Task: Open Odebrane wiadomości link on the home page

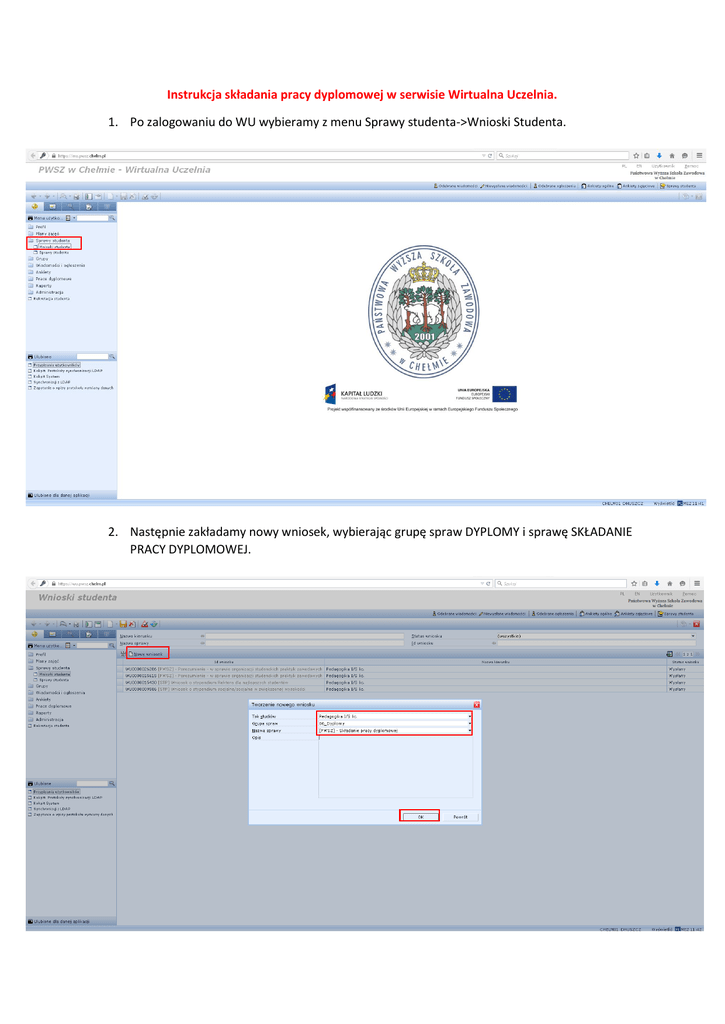Action: (455, 185)
